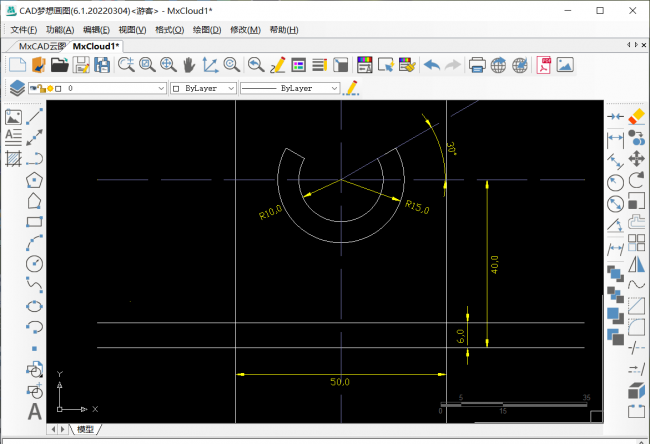This screenshot has width=650, height=444.
Task: Select the radius dimension tool
Action: click(x=615, y=182)
